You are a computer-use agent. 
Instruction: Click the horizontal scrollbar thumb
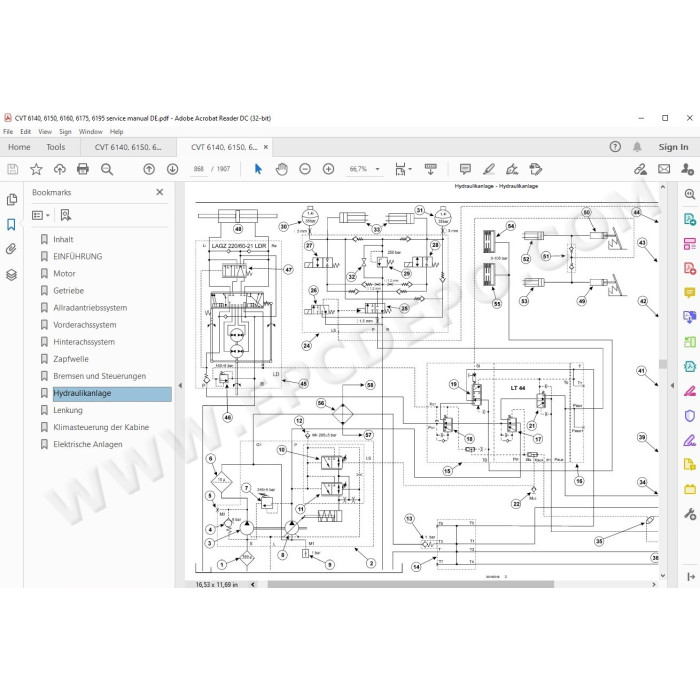coord(411,584)
